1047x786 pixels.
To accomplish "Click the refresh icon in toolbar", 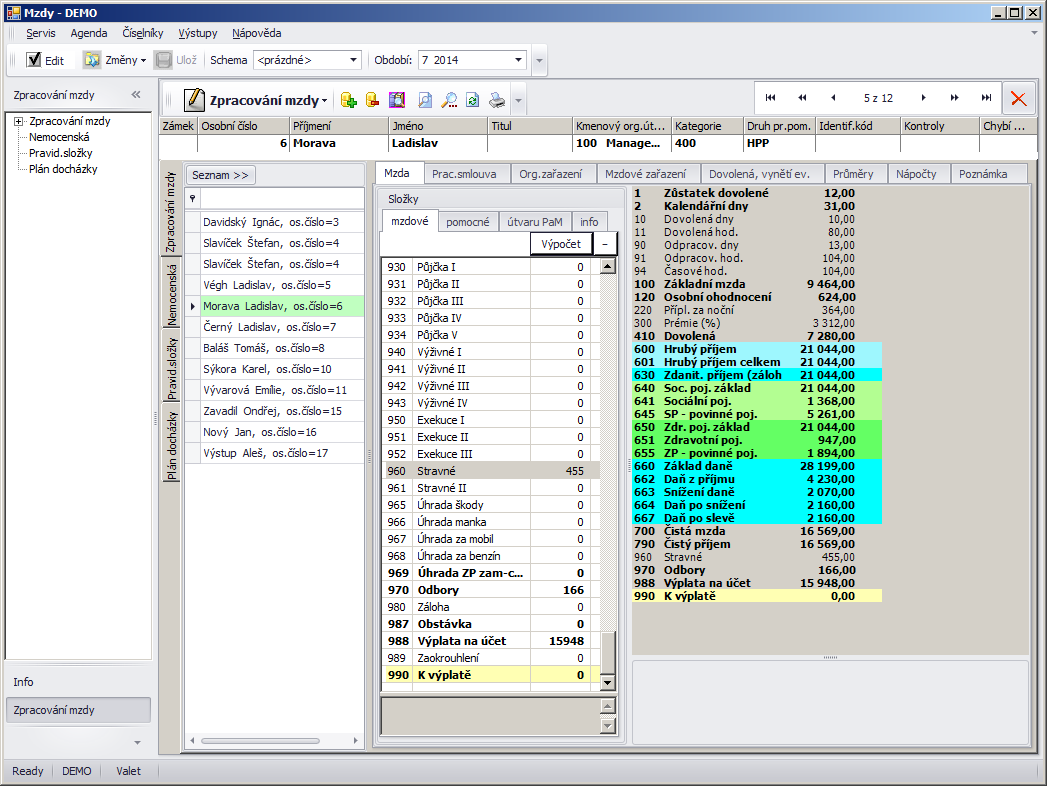I will [472, 100].
